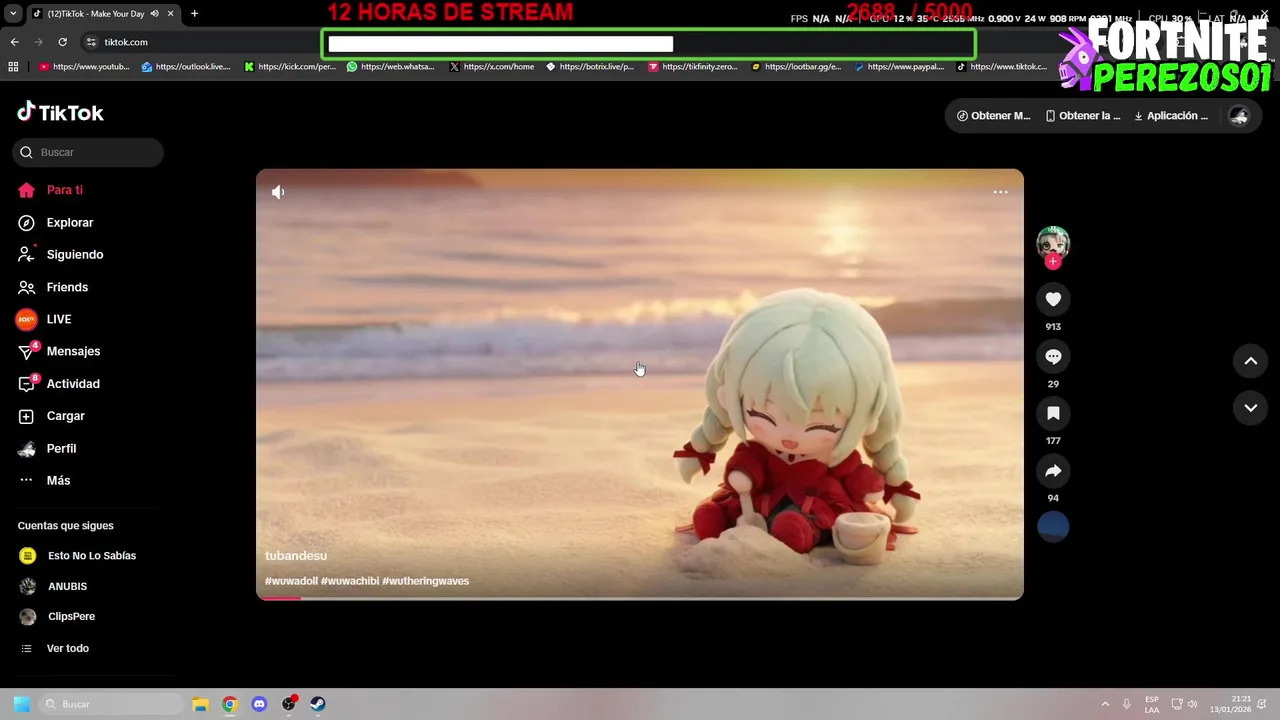Open the botrix.live bookmark
Image resolution: width=1280 pixels, height=720 pixels.
click(590, 67)
